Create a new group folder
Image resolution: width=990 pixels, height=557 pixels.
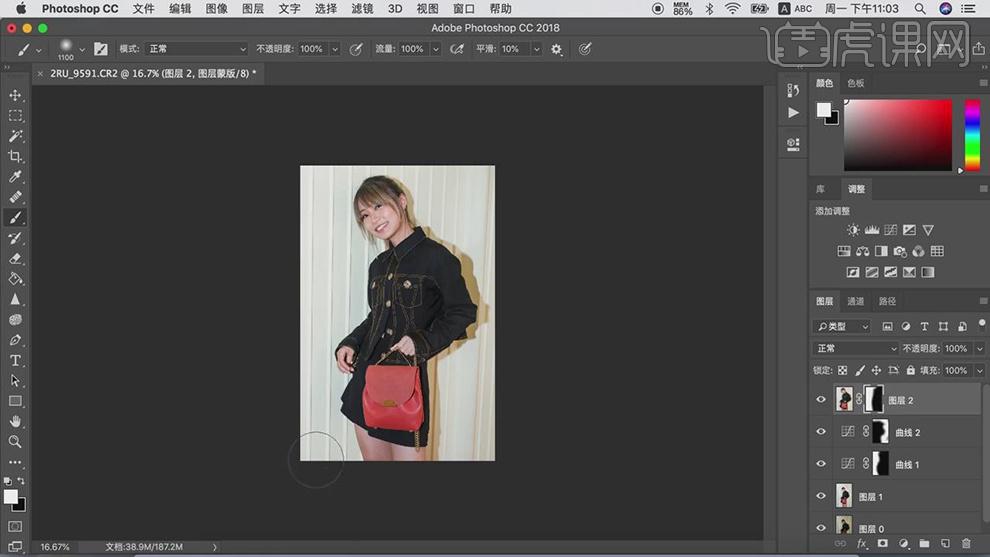coord(924,543)
